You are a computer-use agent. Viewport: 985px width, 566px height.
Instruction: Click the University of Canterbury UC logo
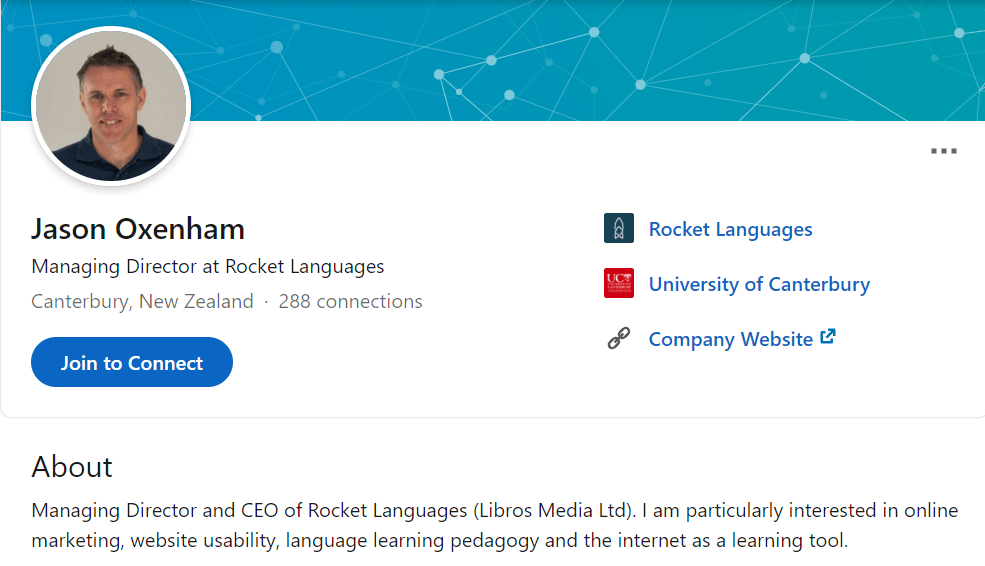pyautogui.click(x=619, y=283)
